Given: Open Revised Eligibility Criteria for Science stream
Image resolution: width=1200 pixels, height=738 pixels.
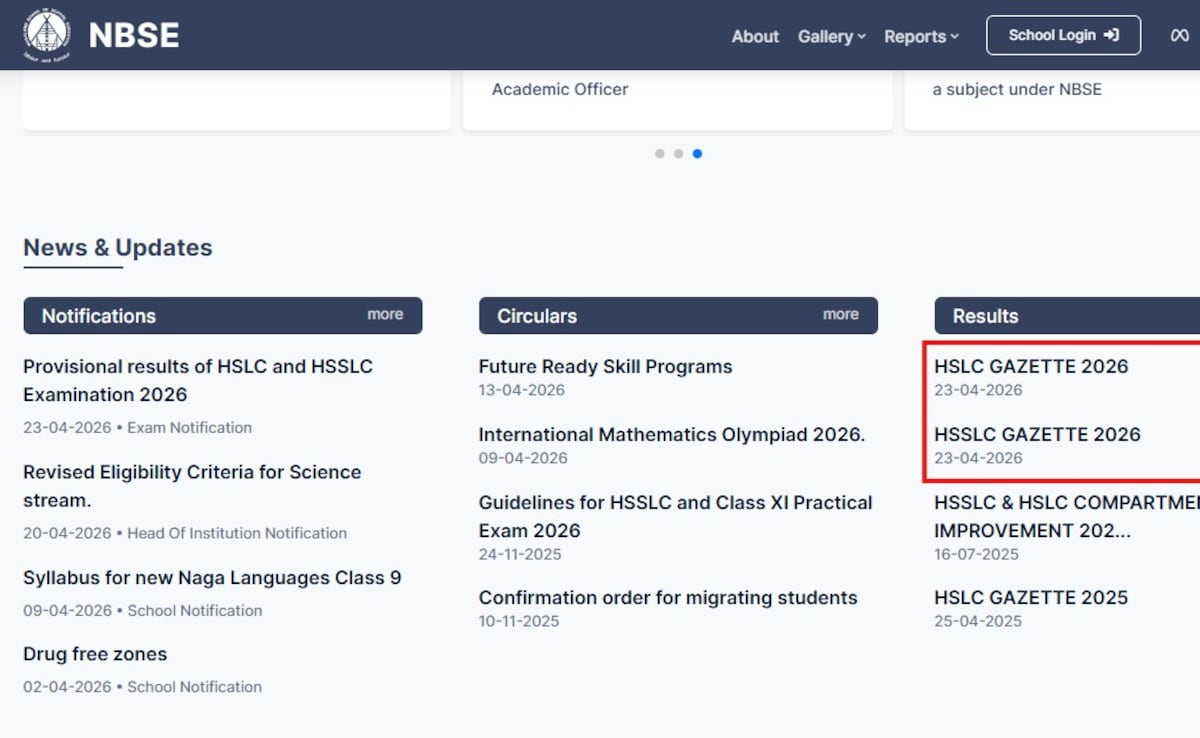Looking at the screenshot, I should [x=192, y=485].
